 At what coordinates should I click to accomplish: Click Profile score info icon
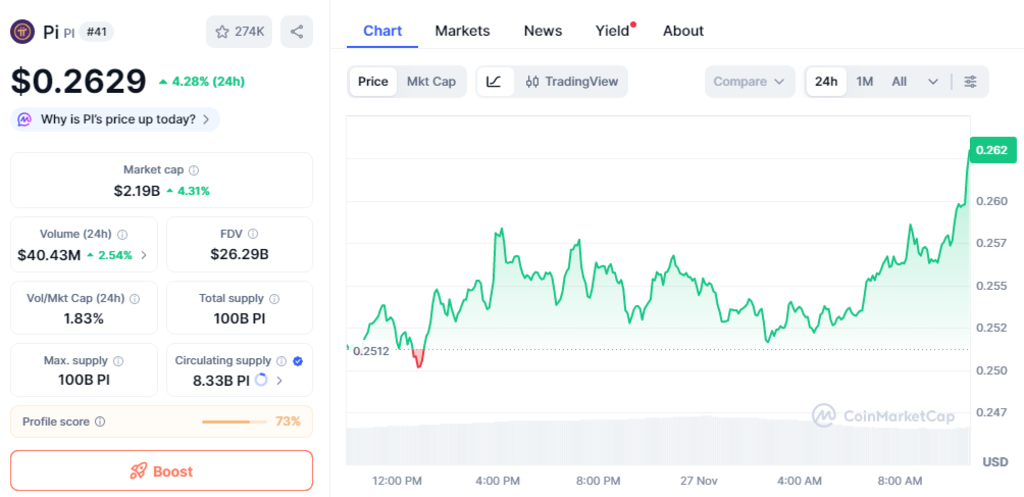coord(100,422)
